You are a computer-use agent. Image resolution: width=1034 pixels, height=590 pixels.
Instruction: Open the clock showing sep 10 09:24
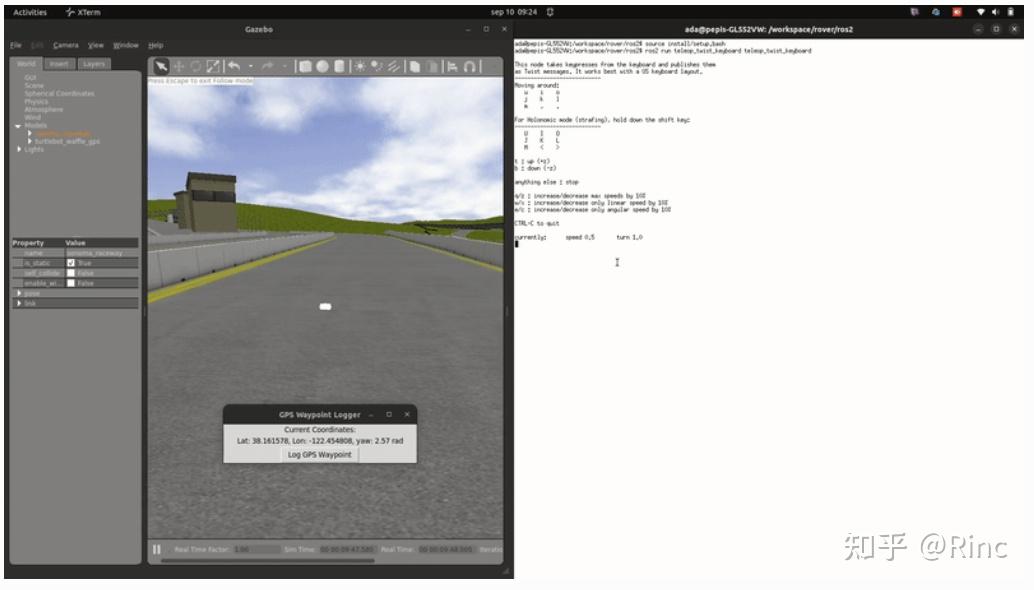[x=514, y=12]
